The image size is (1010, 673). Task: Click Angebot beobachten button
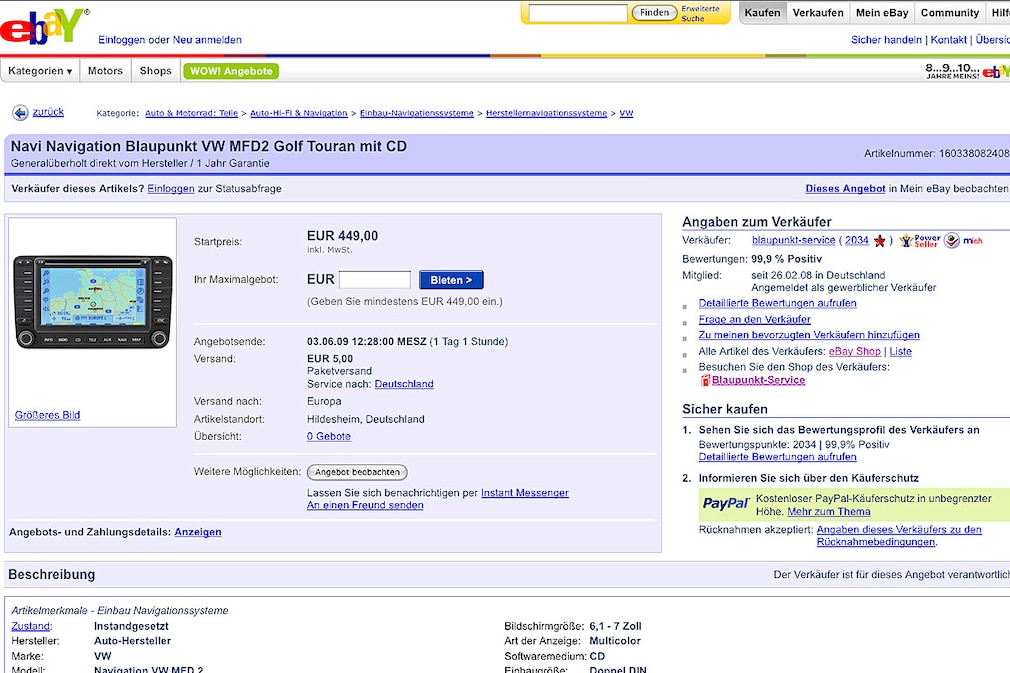point(357,472)
